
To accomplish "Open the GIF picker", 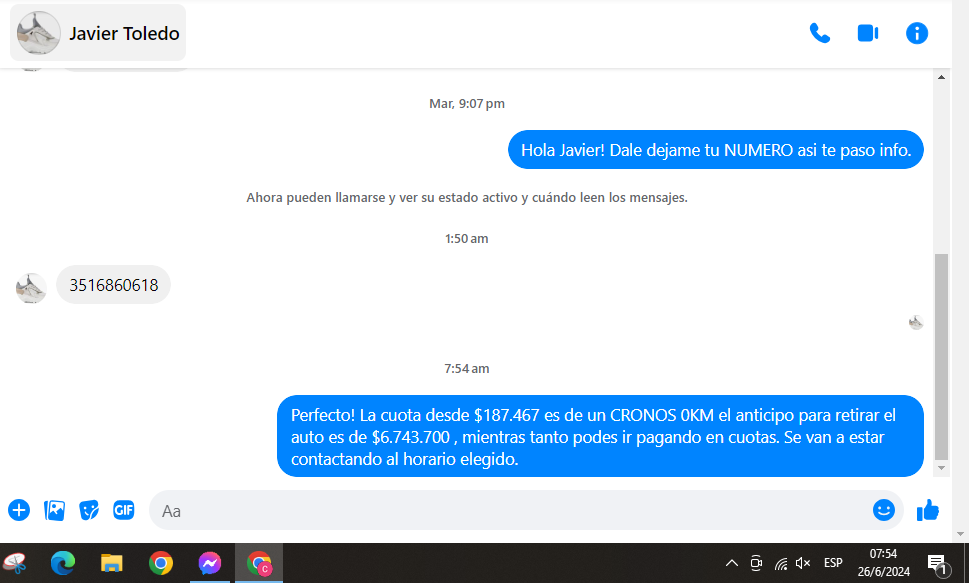I will pyautogui.click(x=123, y=510).
